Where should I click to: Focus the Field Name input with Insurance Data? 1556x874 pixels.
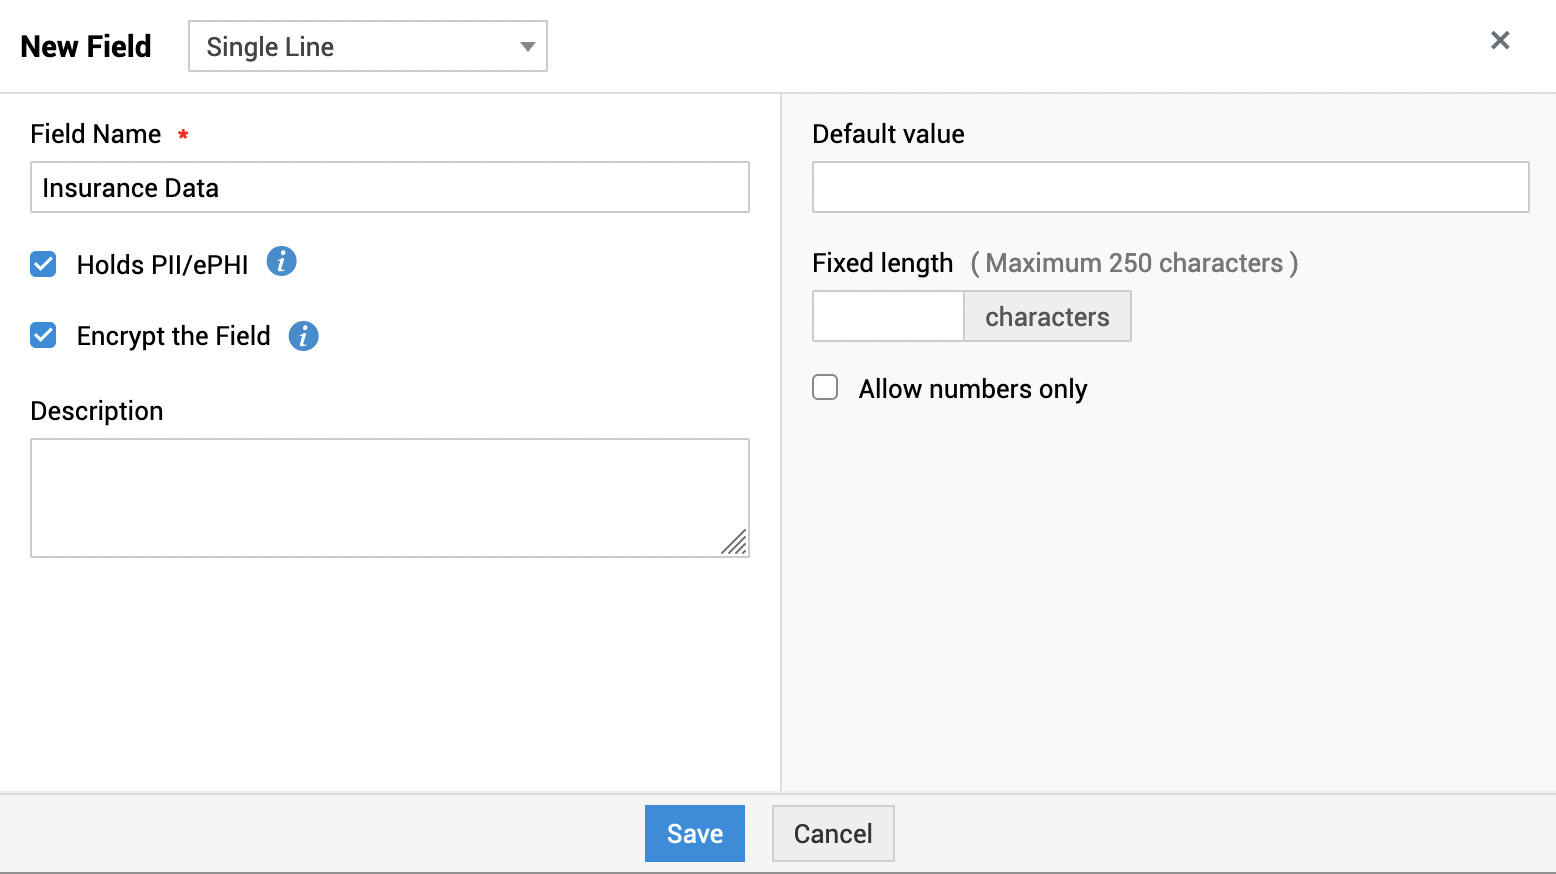coord(390,188)
